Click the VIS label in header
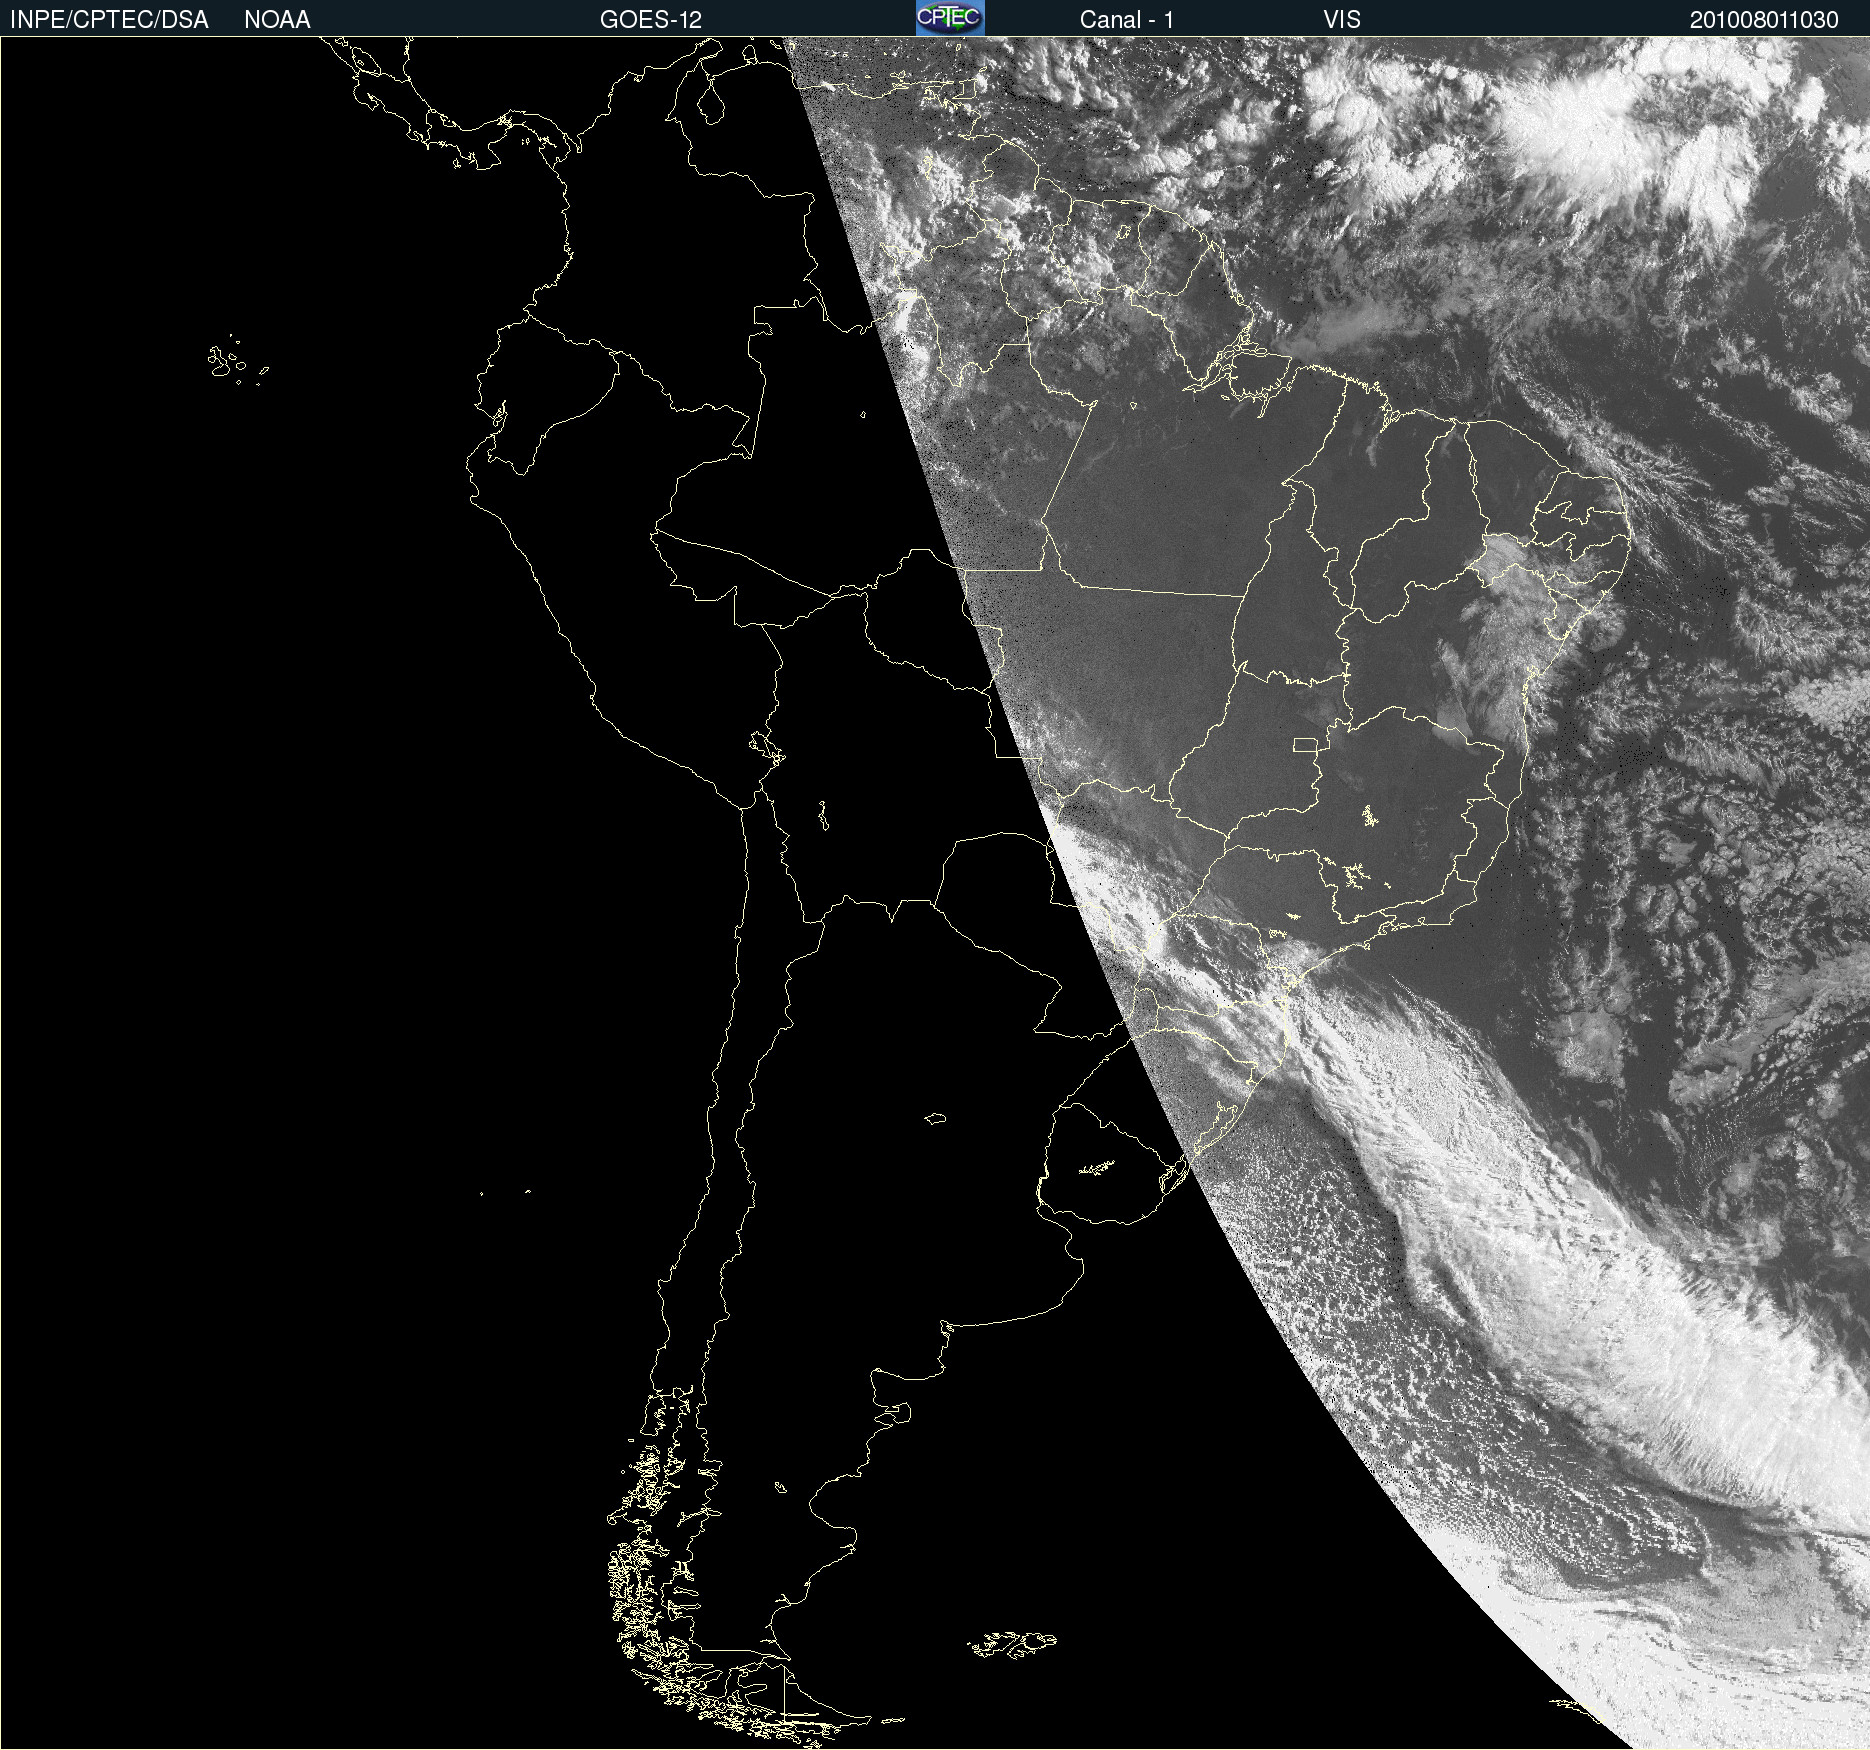 1342,20
